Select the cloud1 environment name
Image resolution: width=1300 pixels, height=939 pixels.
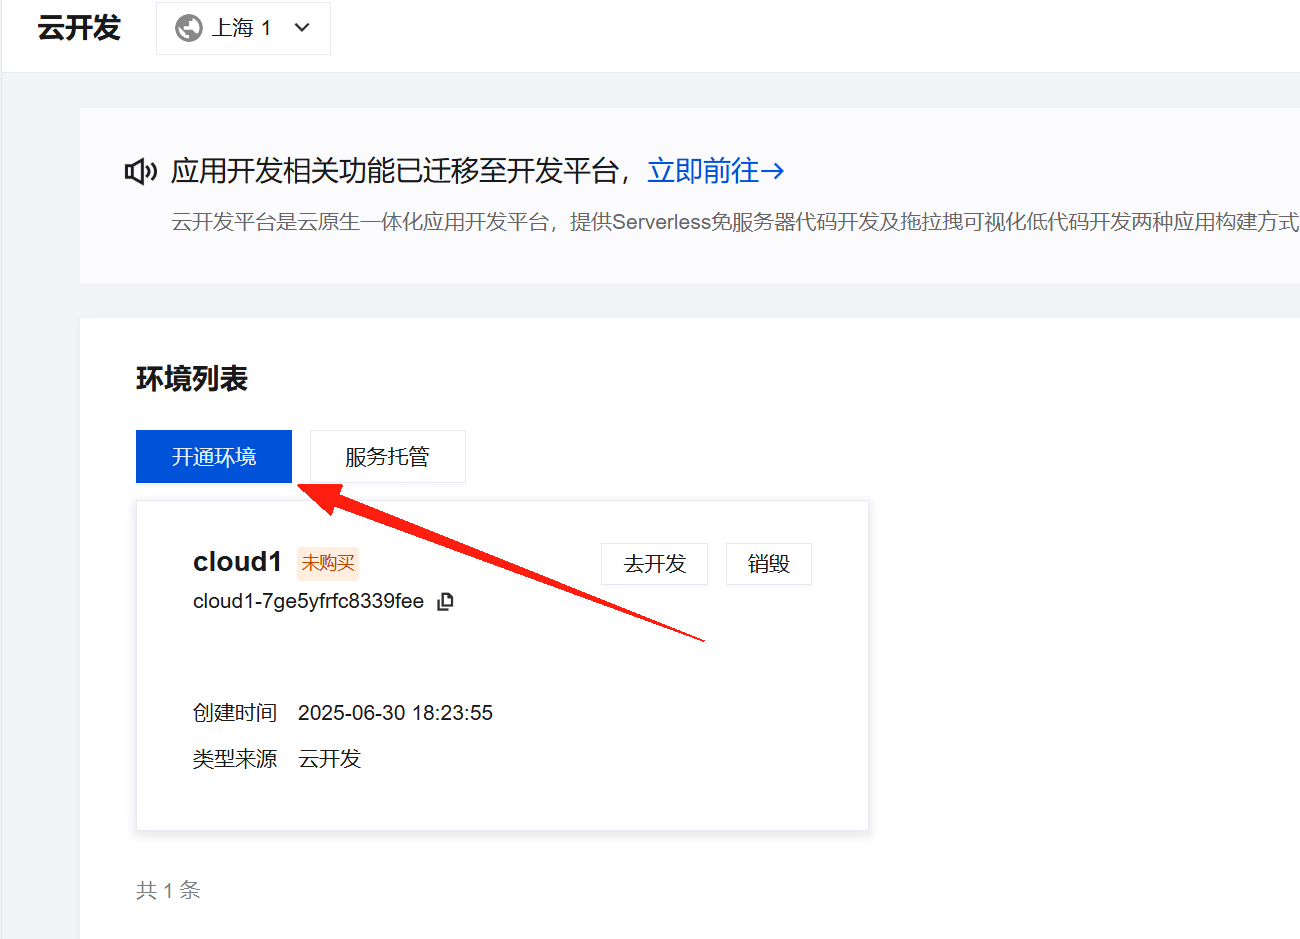click(x=237, y=562)
